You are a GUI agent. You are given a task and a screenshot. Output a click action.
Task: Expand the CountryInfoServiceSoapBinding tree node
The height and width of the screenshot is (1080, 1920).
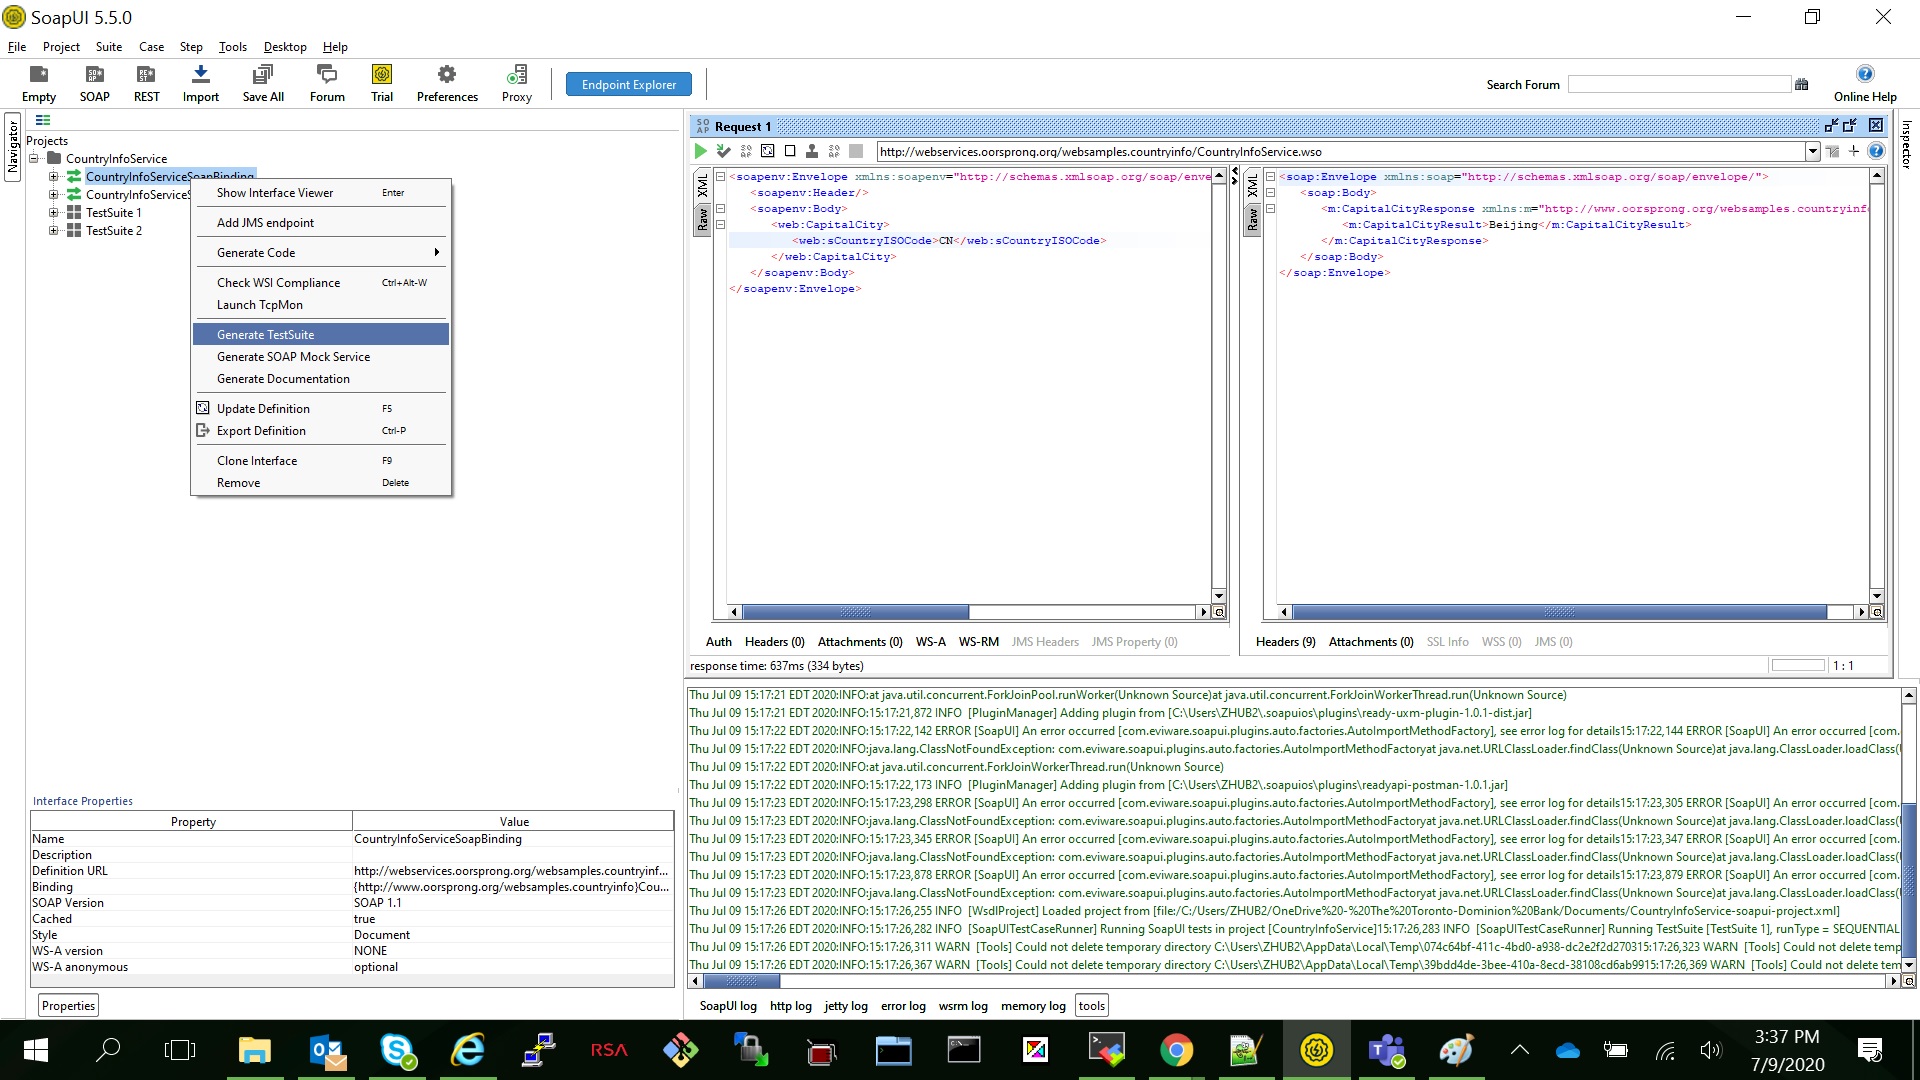click(x=55, y=175)
